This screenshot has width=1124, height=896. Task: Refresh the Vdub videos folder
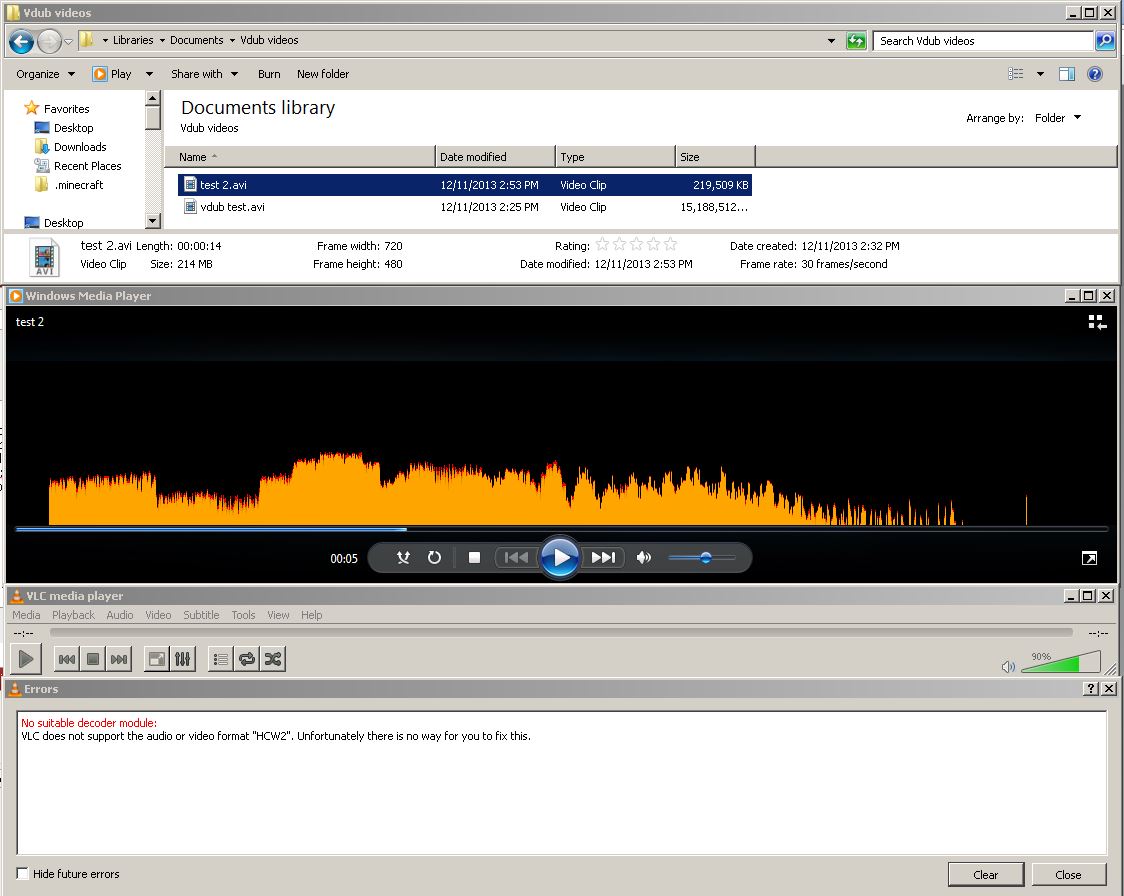point(856,41)
